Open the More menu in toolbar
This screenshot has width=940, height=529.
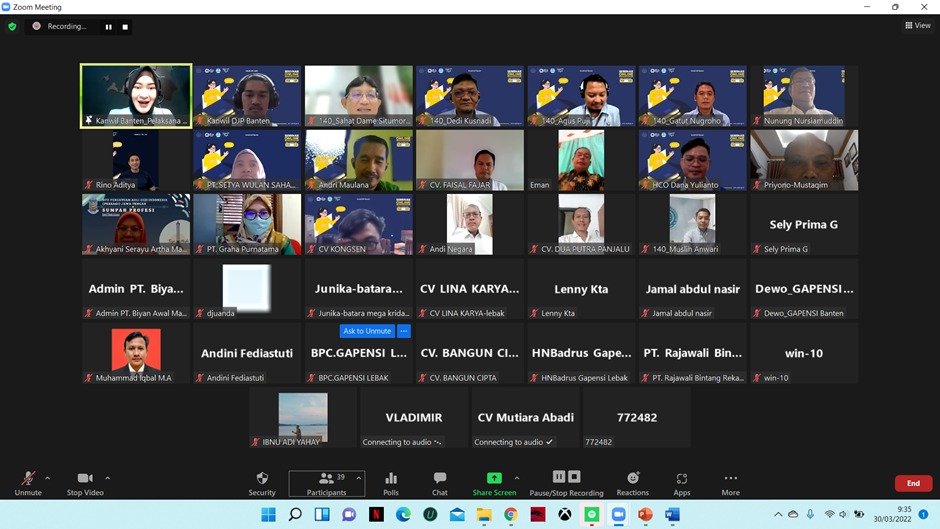pyautogui.click(x=730, y=482)
